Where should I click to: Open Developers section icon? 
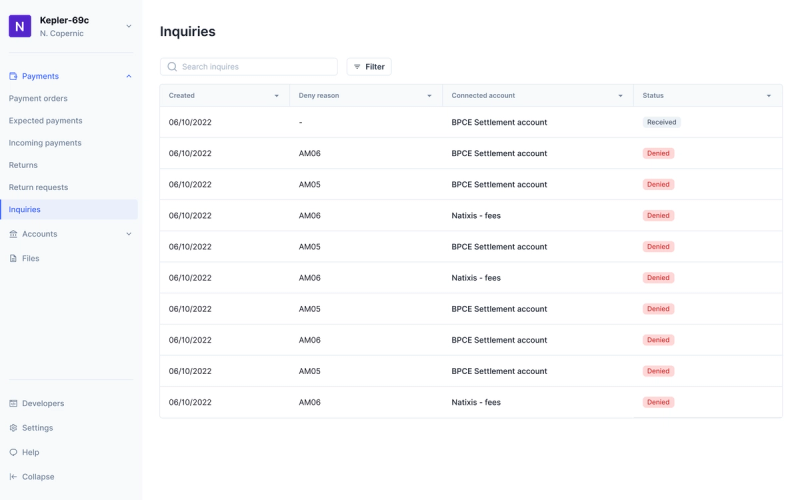point(13,403)
